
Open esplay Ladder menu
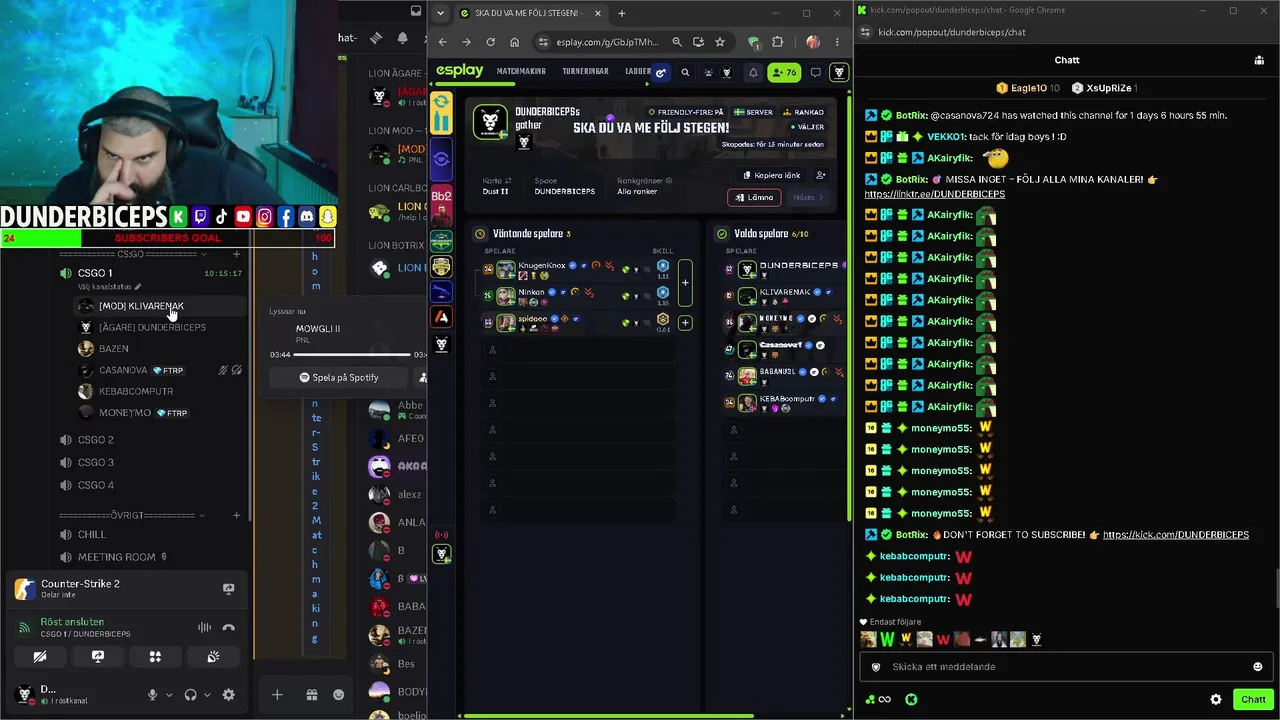coord(638,72)
